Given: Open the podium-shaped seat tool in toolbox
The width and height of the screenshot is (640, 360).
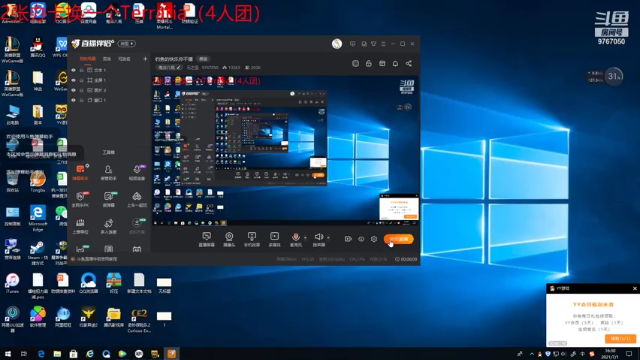Looking at the screenshot, I should tap(80, 226).
